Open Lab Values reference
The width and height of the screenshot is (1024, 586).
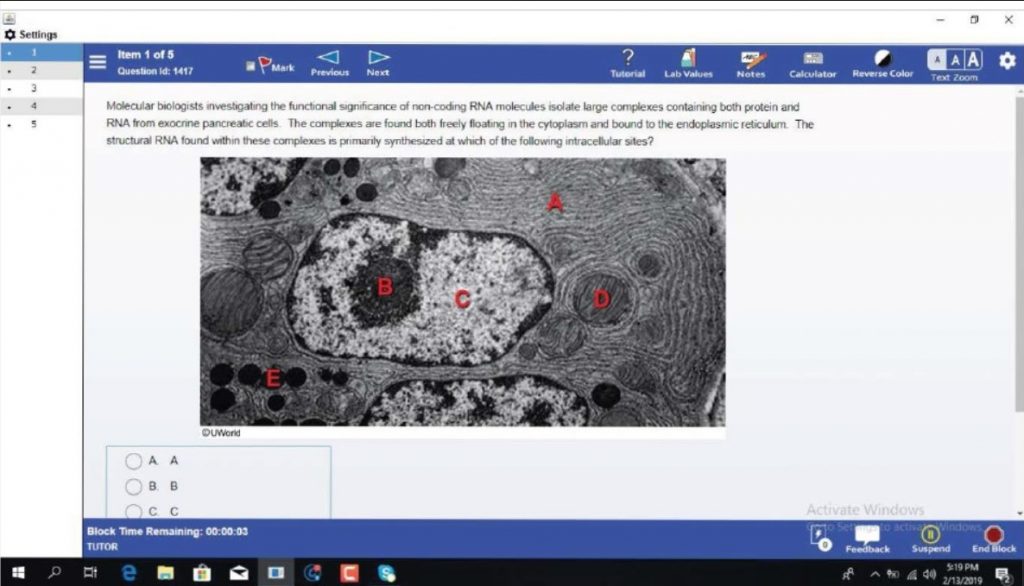pyautogui.click(x=688, y=63)
